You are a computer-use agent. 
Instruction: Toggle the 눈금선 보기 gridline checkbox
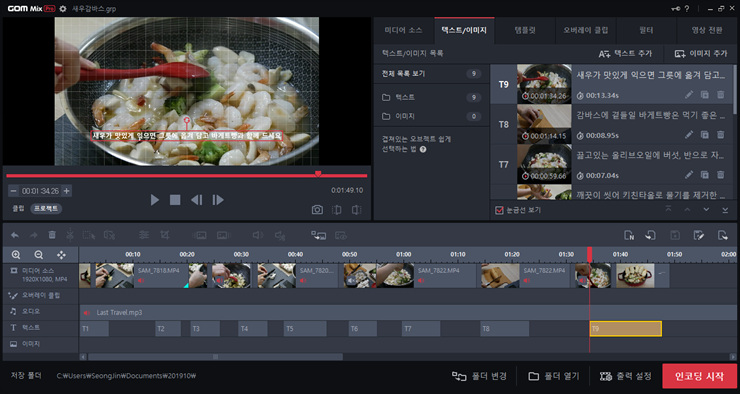(499, 210)
